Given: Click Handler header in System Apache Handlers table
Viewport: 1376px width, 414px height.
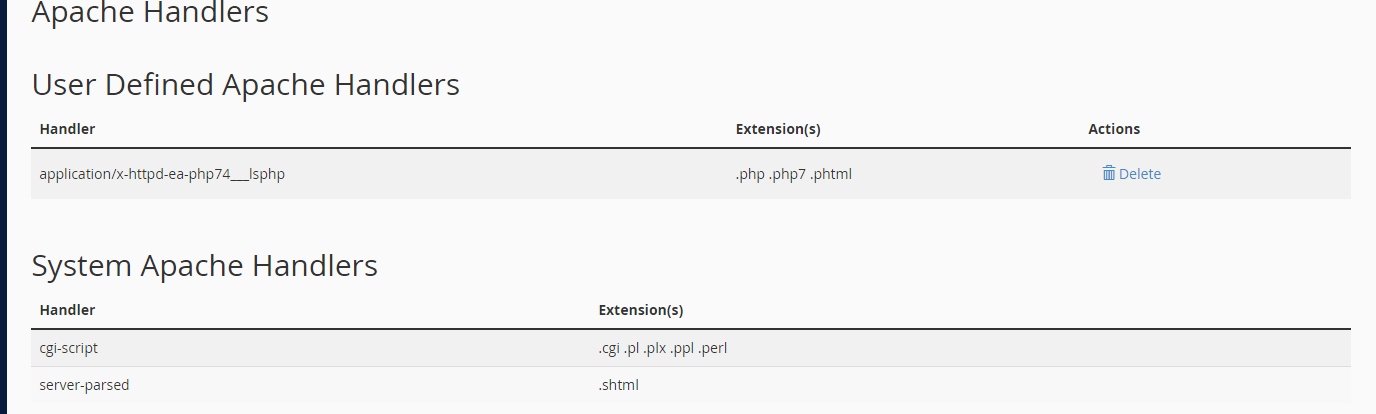Looking at the screenshot, I should 67,310.
